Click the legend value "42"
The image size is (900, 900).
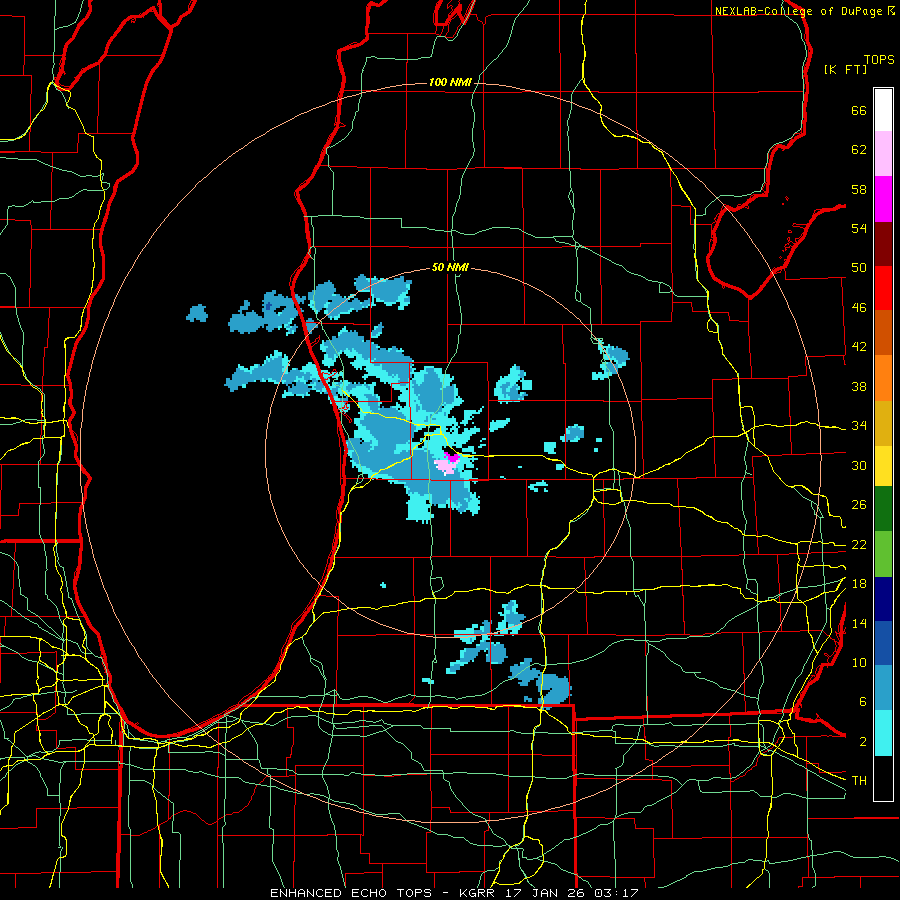tap(859, 347)
